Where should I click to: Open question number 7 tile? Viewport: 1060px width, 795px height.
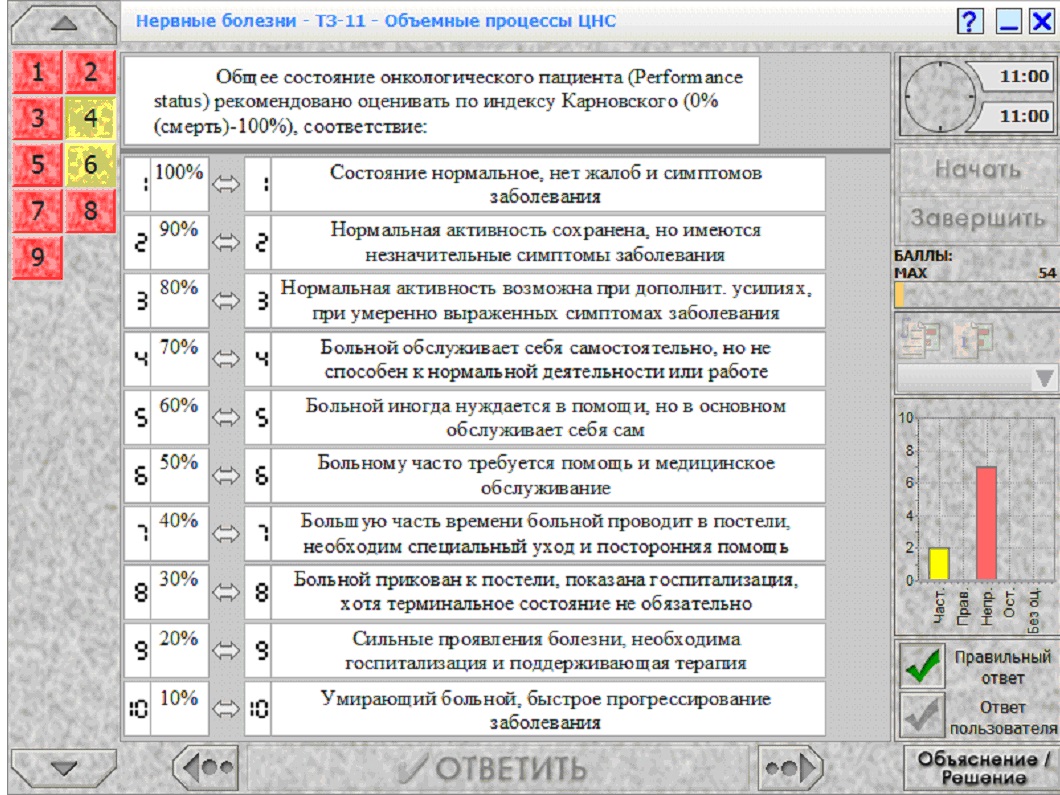[37, 210]
